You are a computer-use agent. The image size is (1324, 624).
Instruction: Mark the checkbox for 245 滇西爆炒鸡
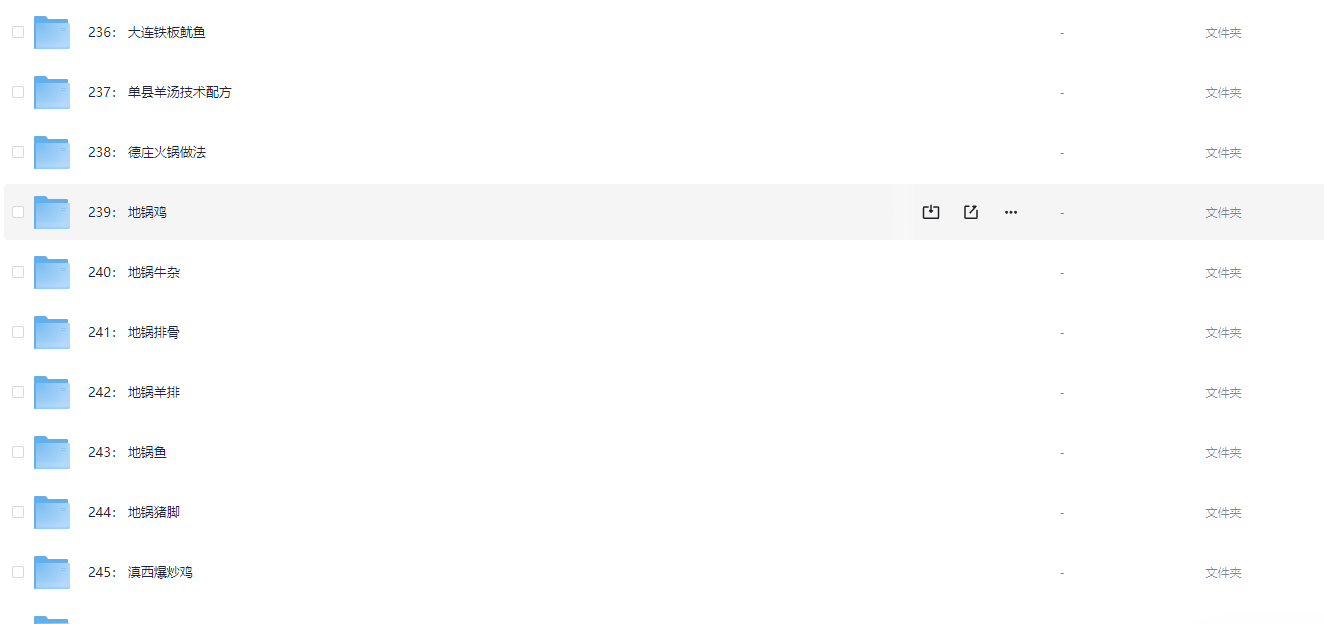18,572
